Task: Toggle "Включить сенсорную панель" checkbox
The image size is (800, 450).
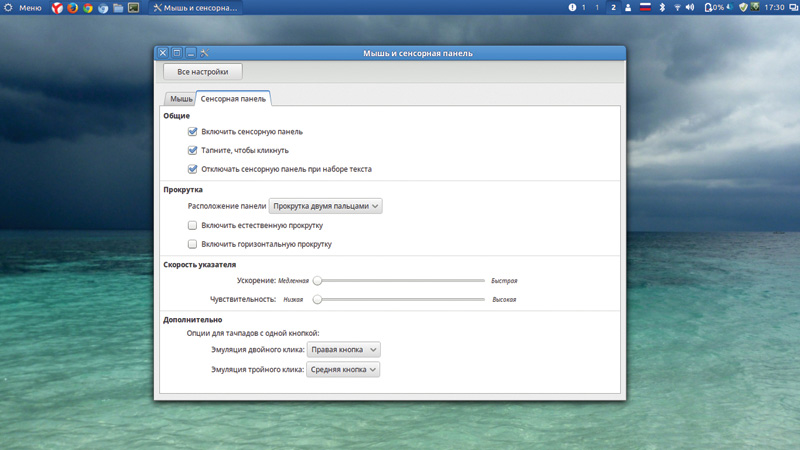Action: tap(193, 132)
